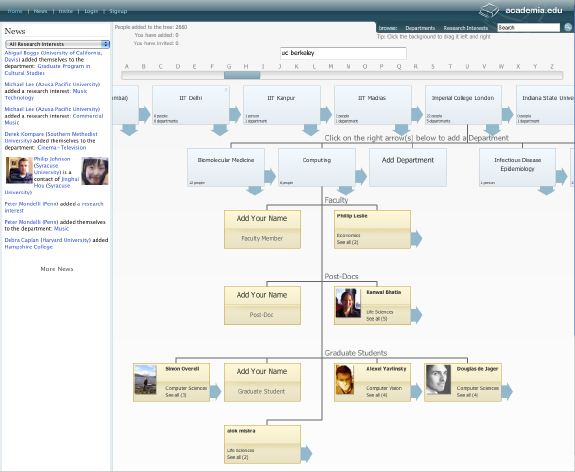Screen dimensions: 575x472
Task: Jump to letter Z in alphabet bar
Action: 552,66
